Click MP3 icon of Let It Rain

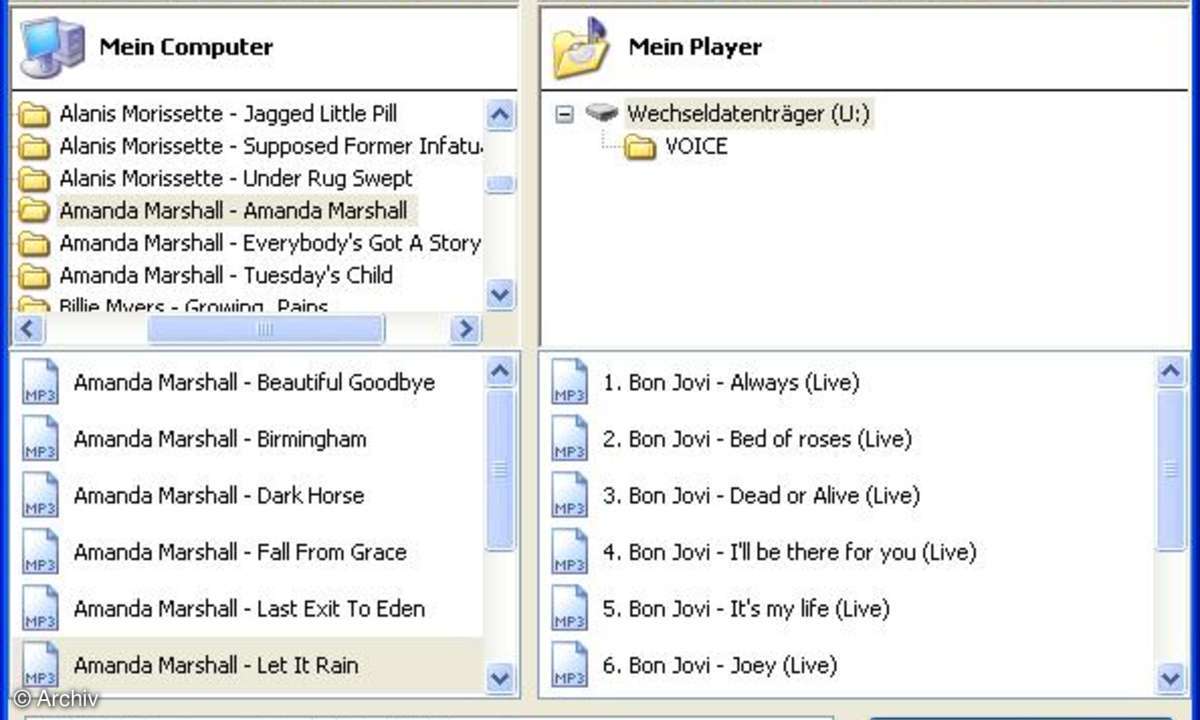(41, 666)
